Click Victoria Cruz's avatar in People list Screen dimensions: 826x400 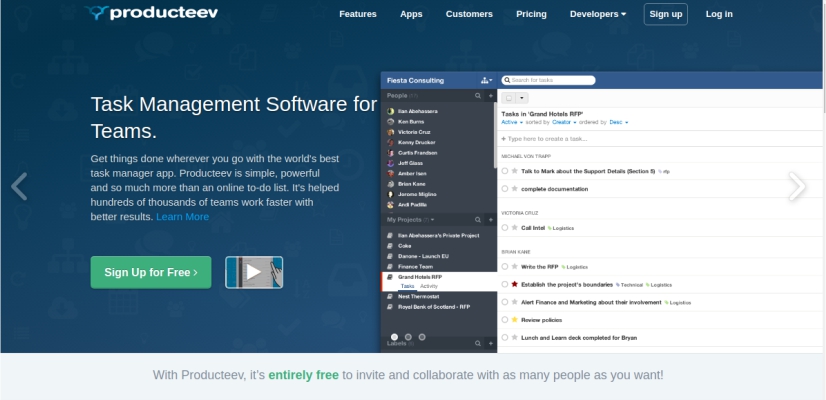point(390,132)
